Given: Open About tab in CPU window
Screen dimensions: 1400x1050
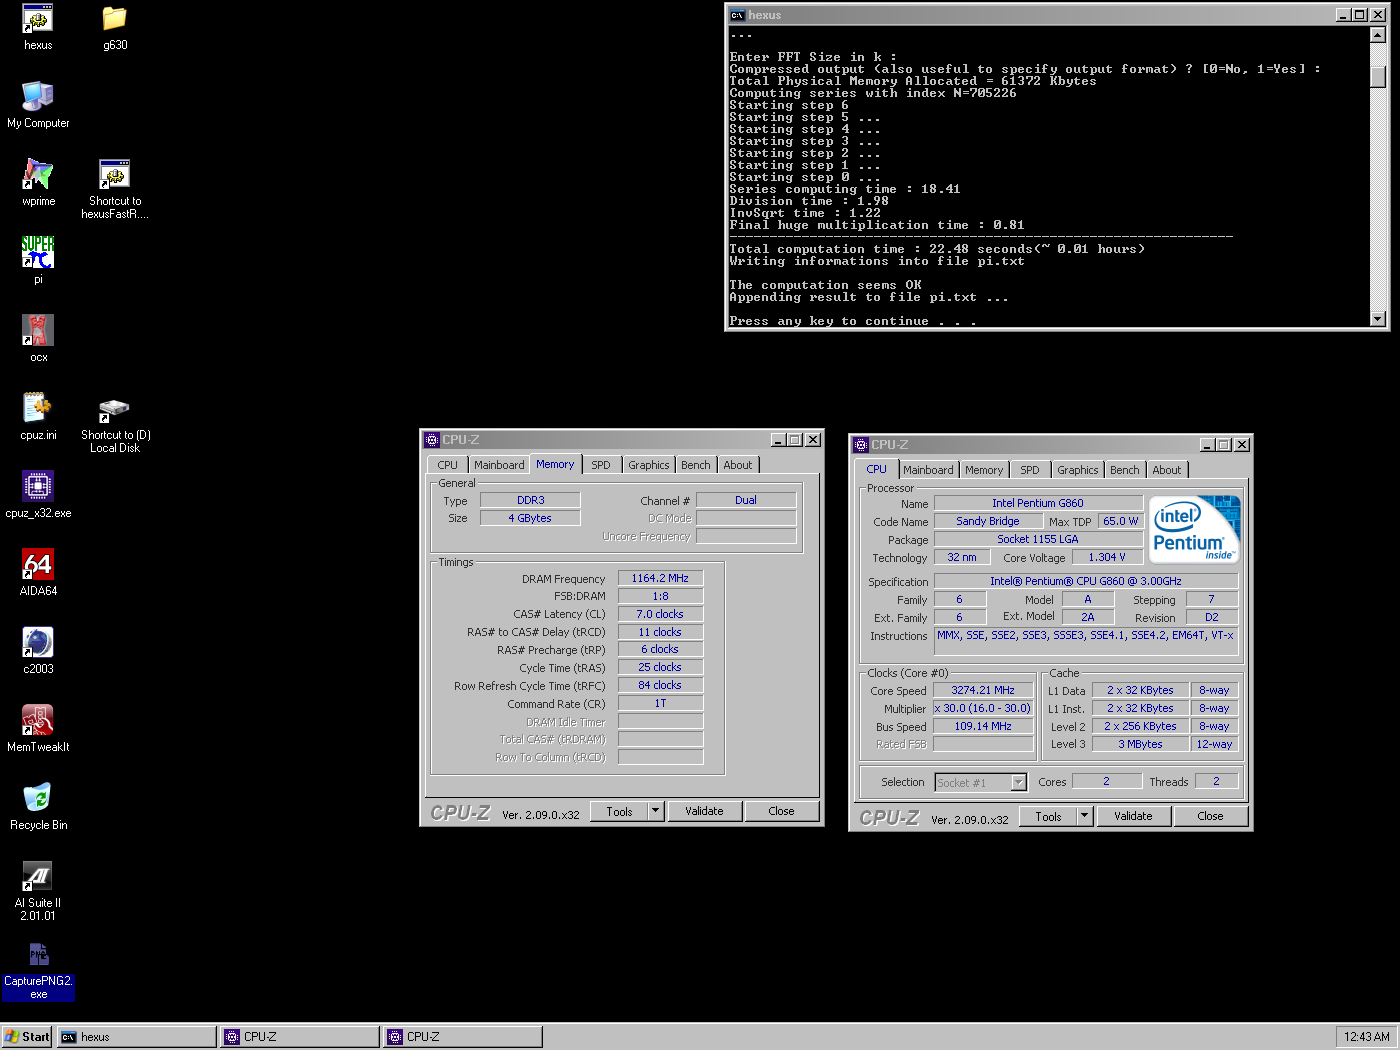Looking at the screenshot, I should [x=1167, y=470].
